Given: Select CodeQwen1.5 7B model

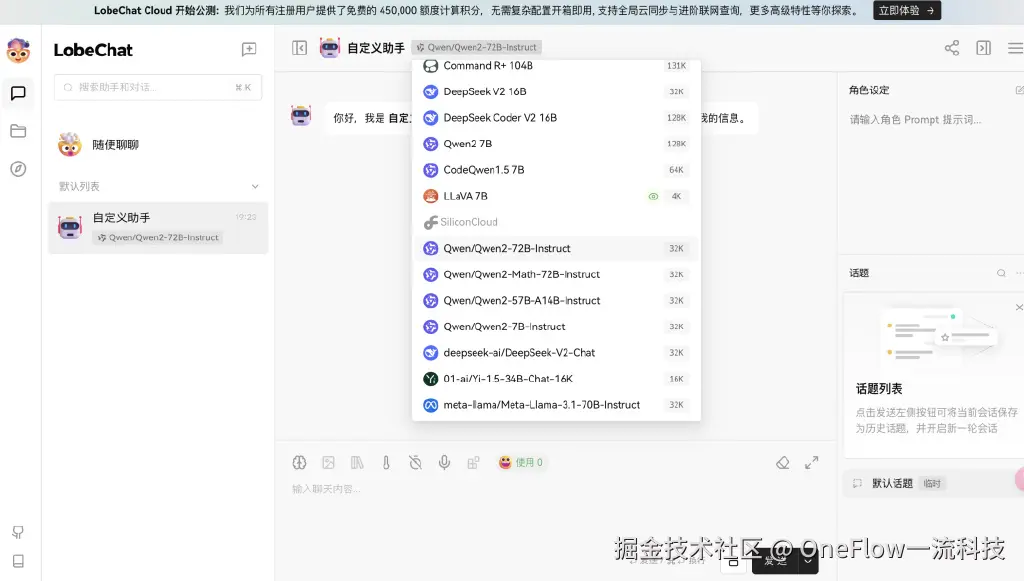Looking at the screenshot, I should point(556,170).
